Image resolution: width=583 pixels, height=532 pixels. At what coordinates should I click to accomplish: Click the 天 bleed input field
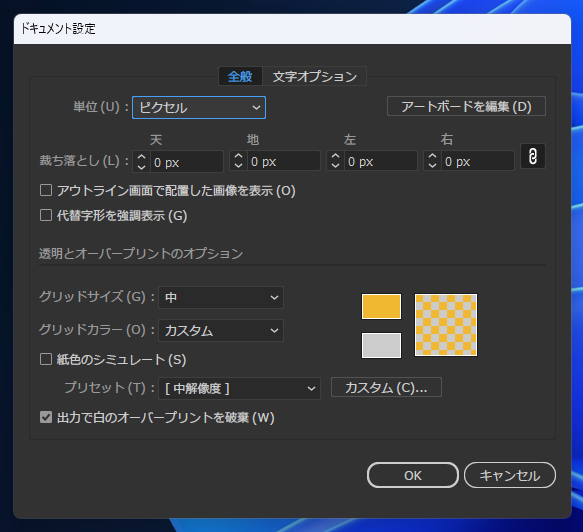click(x=187, y=162)
